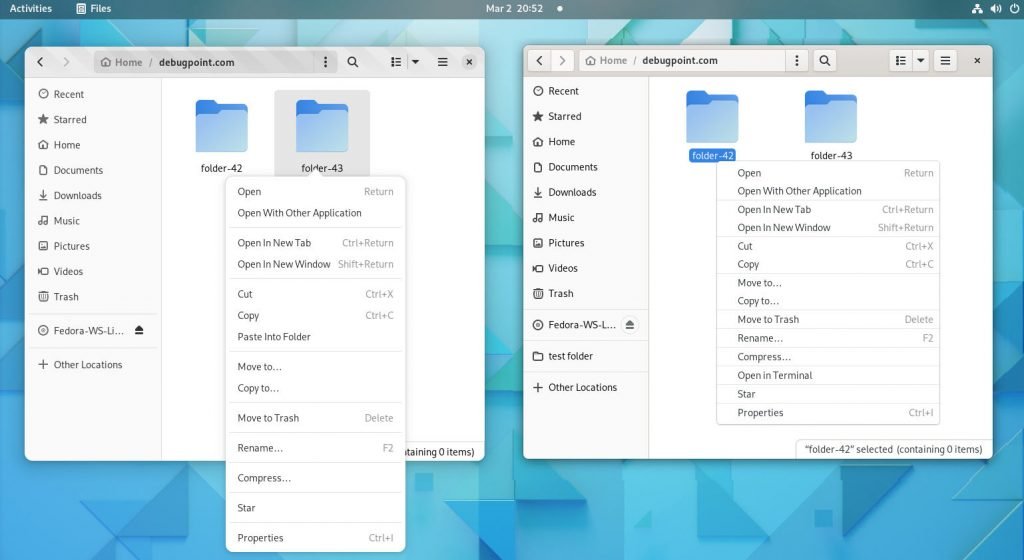Toggle list view in right window
The image size is (1024, 560).
click(x=901, y=61)
